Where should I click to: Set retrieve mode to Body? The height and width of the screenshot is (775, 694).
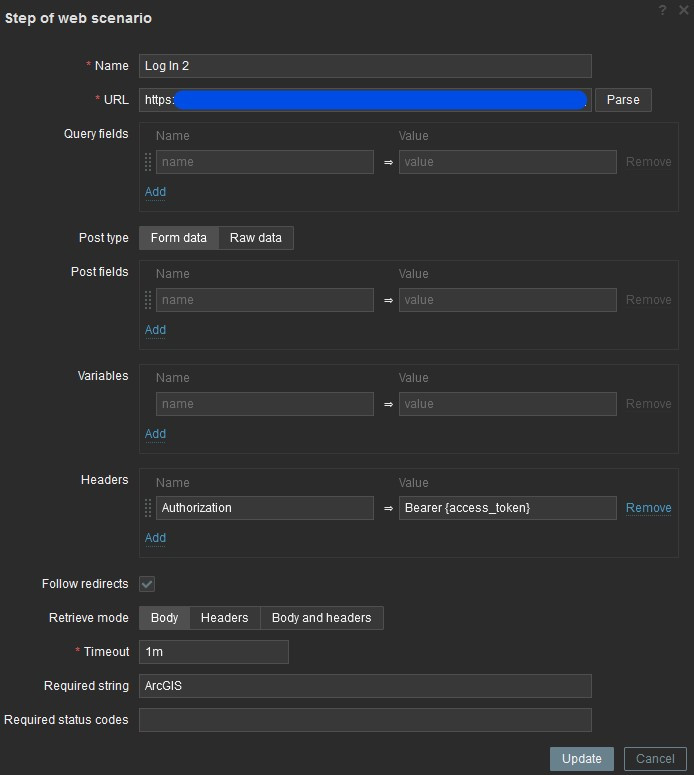click(x=164, y=618)
